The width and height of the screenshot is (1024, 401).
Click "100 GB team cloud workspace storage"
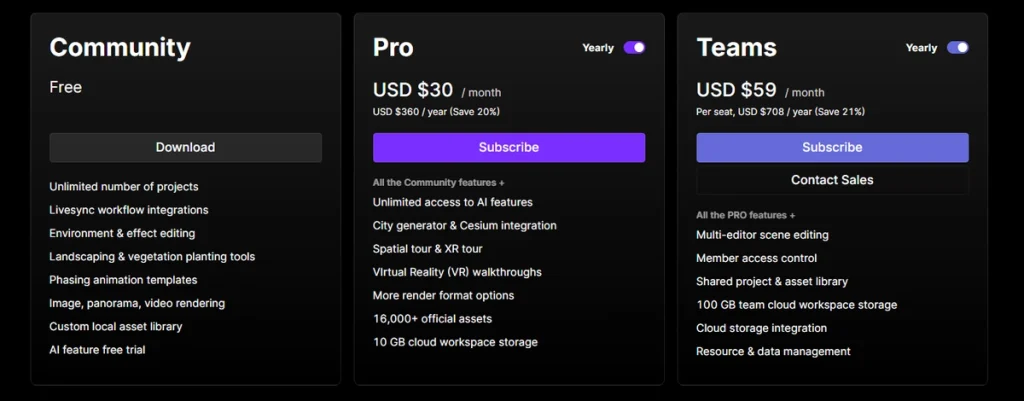(797, 305)
